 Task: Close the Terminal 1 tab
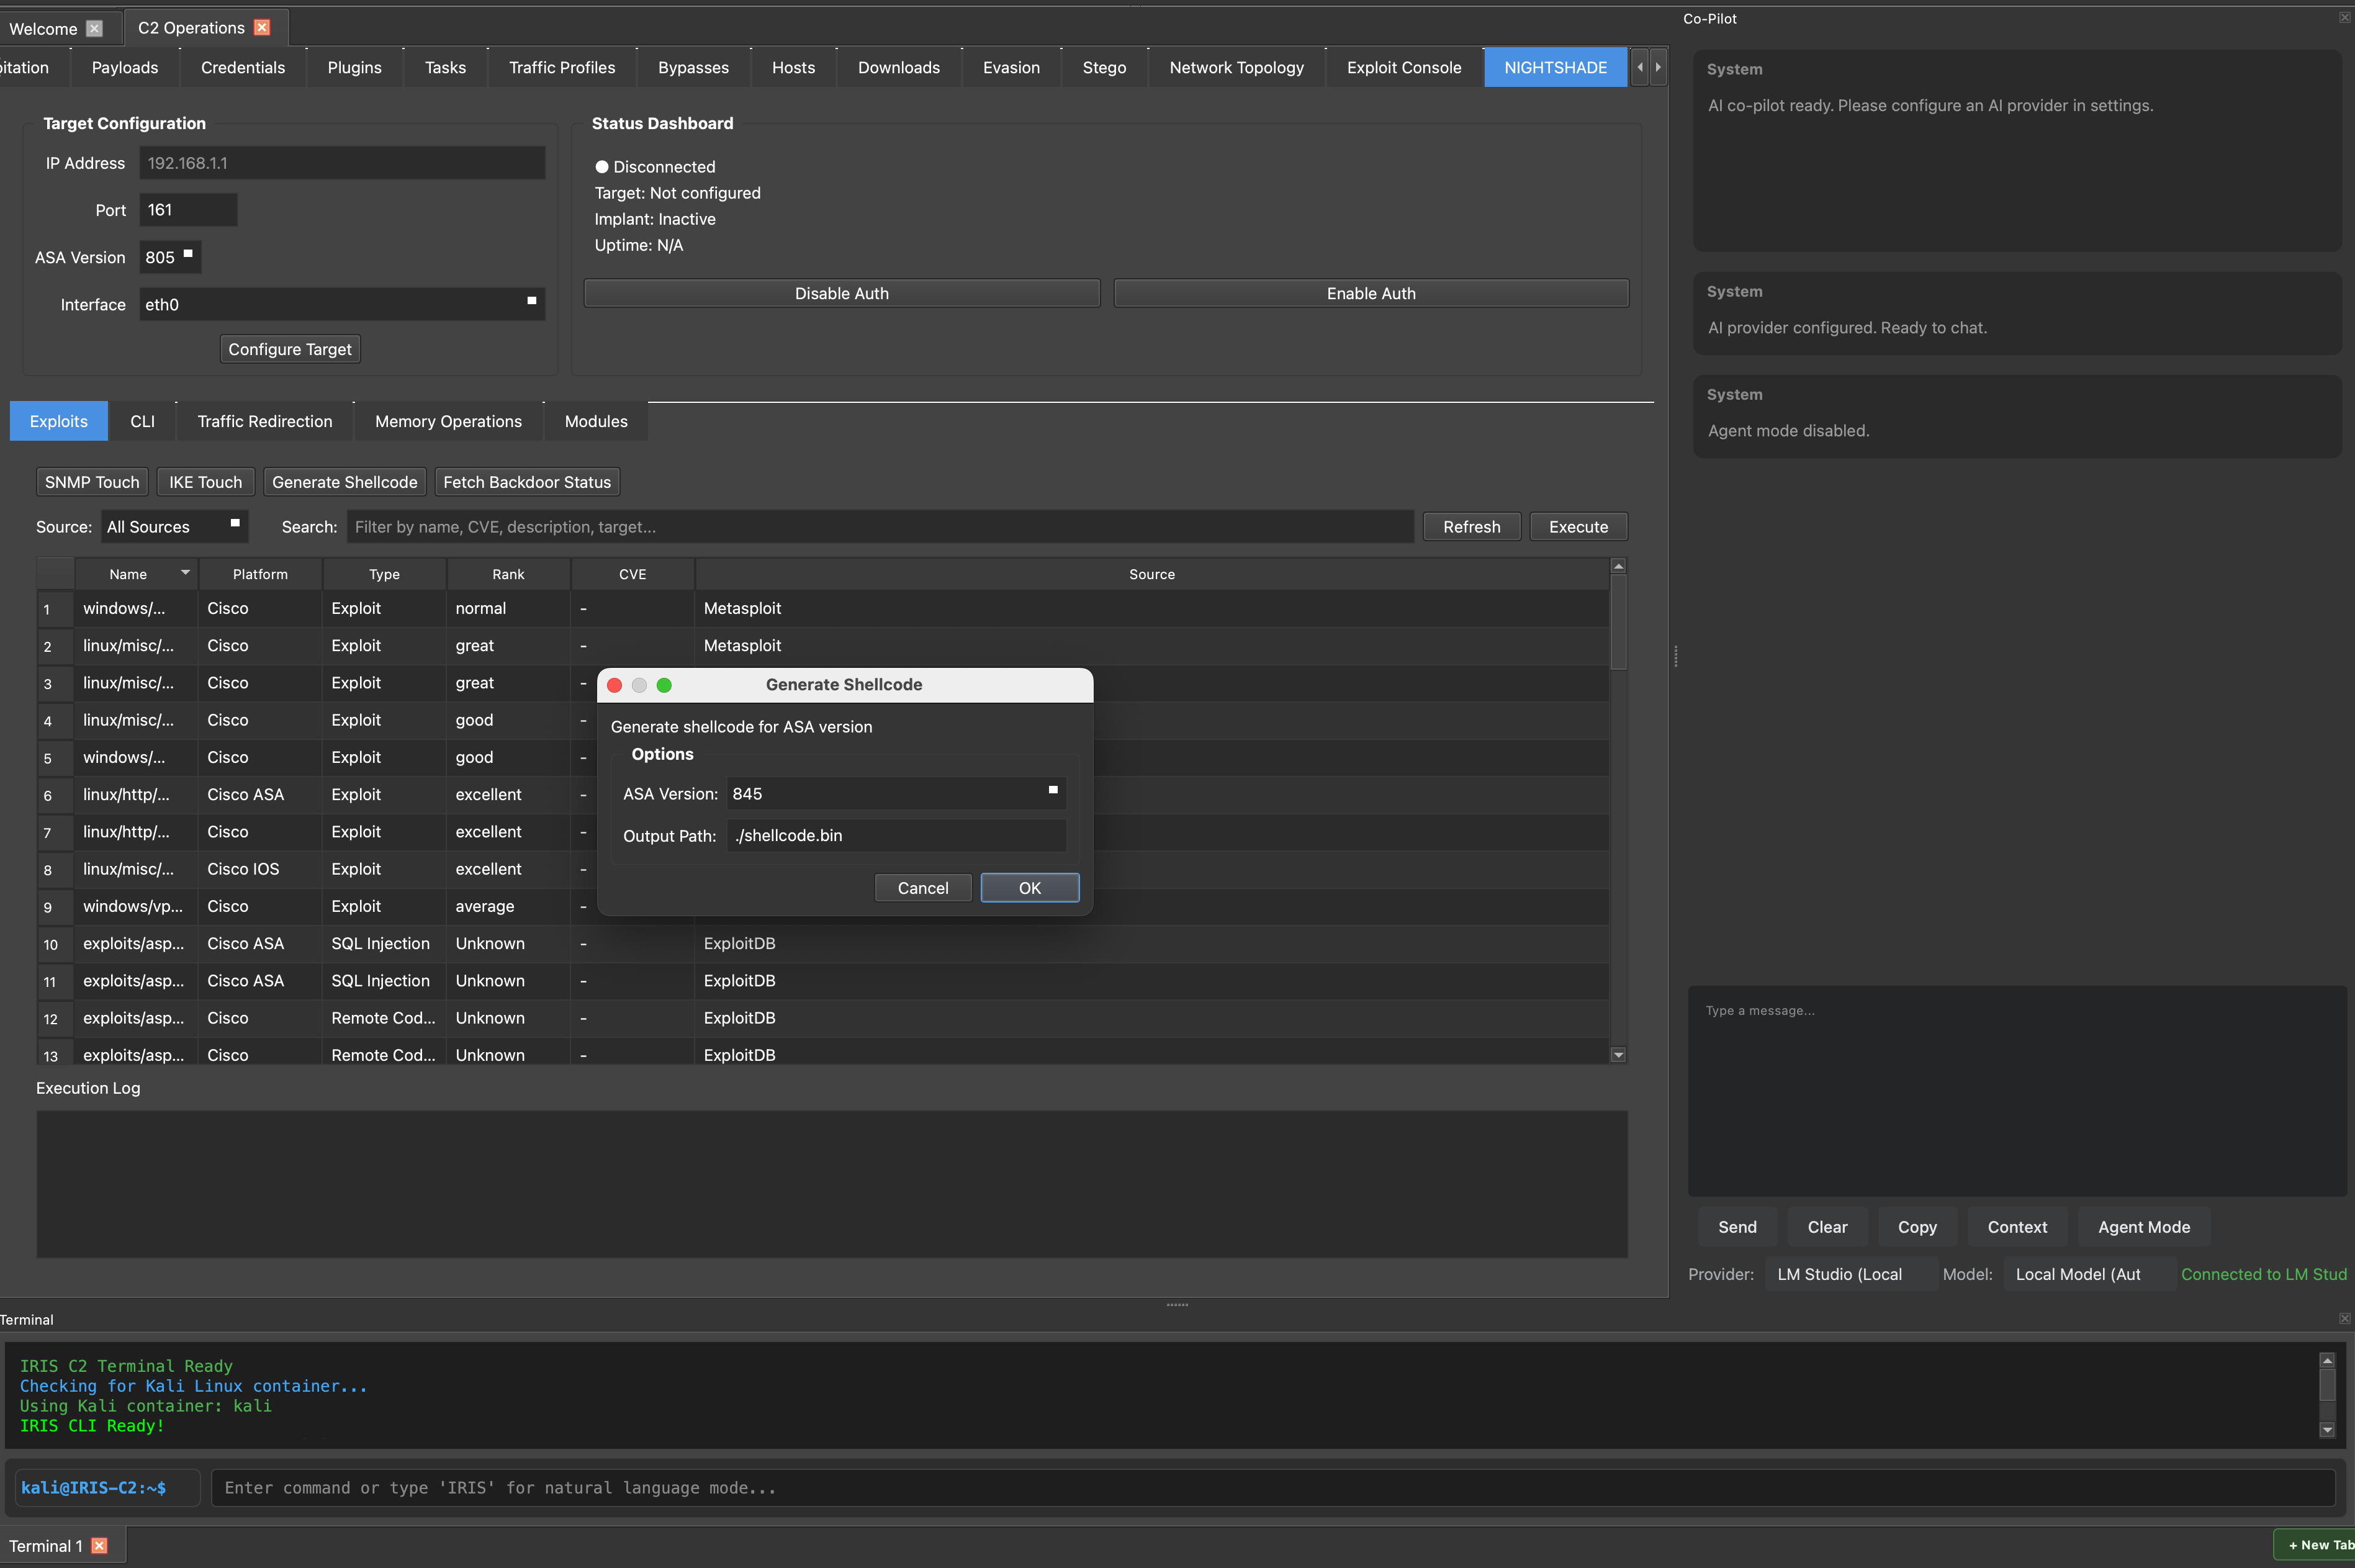(99, 1546)
